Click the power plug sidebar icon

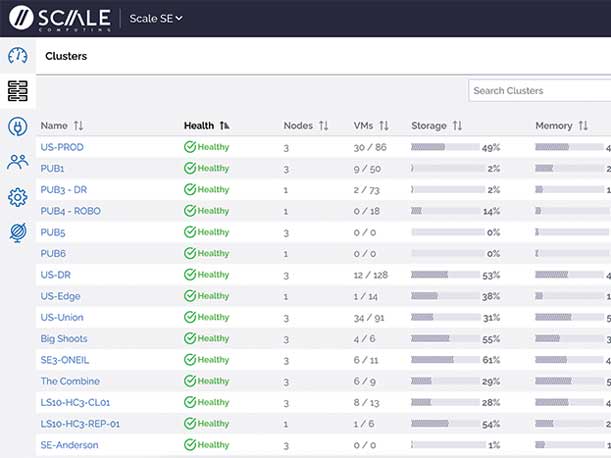click(x=17, y=126)
